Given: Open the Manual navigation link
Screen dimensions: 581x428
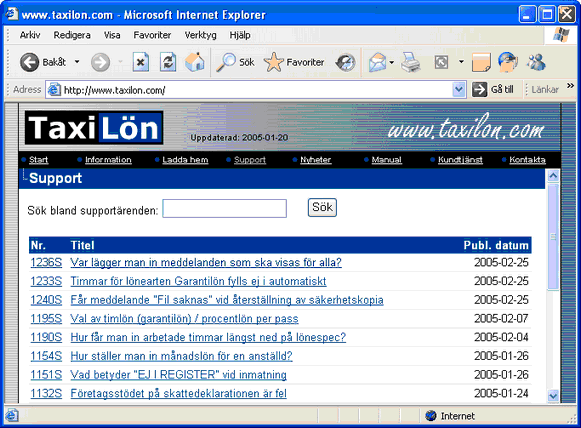Looking at the screenshot, I should coord(386,160).
